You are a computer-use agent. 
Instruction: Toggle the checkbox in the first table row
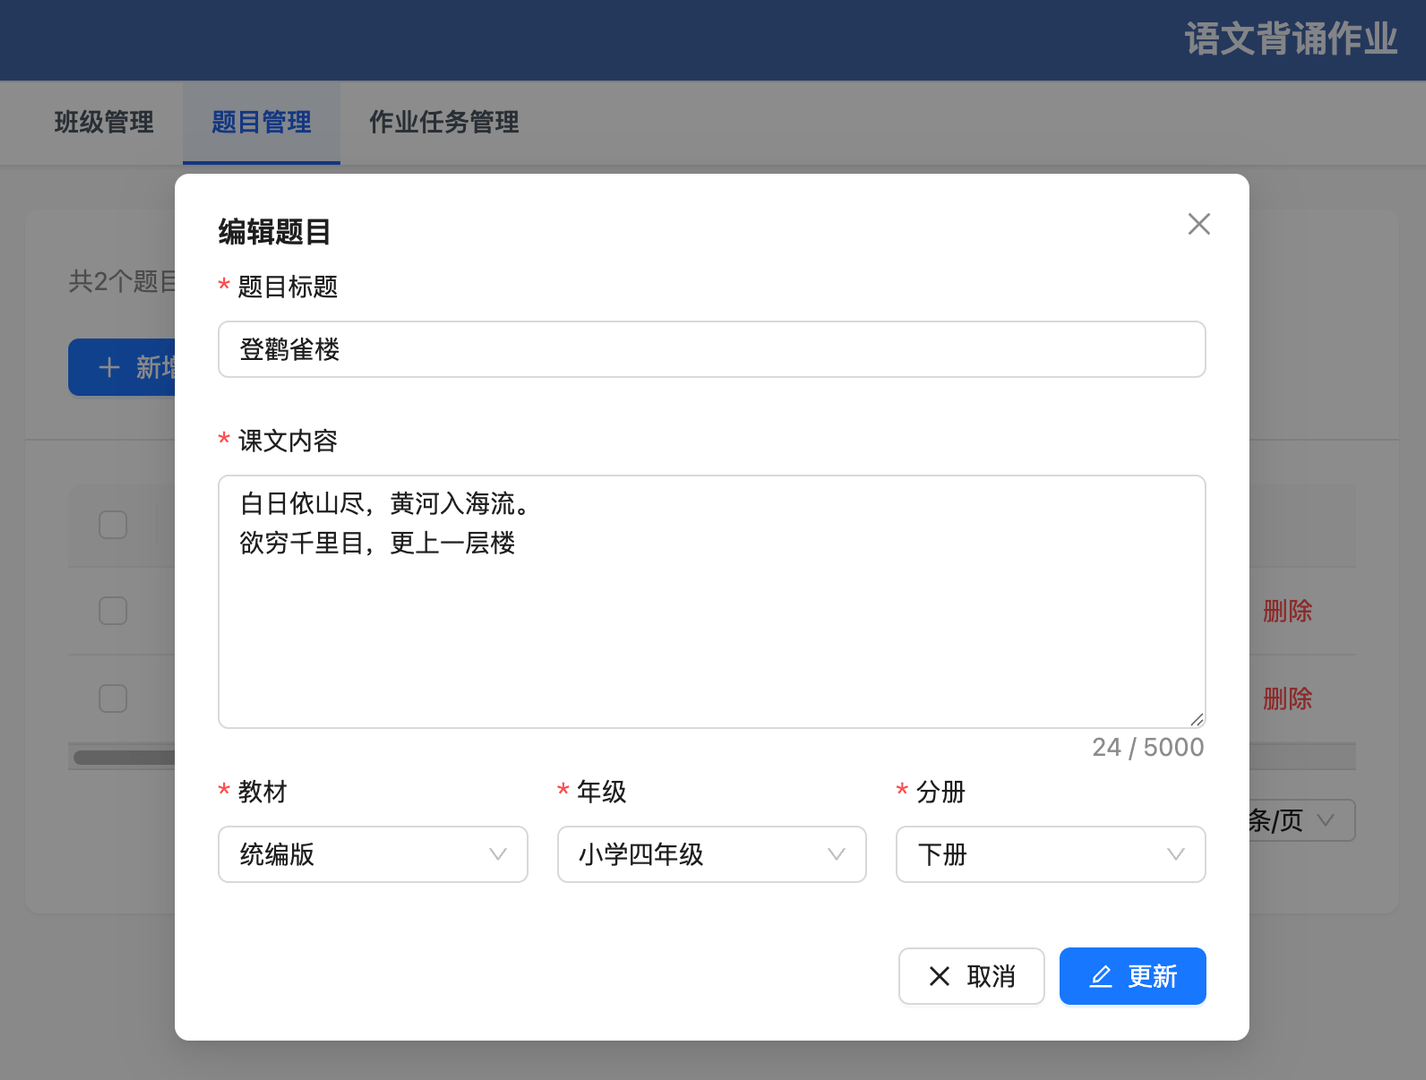(x=113, y=524)
